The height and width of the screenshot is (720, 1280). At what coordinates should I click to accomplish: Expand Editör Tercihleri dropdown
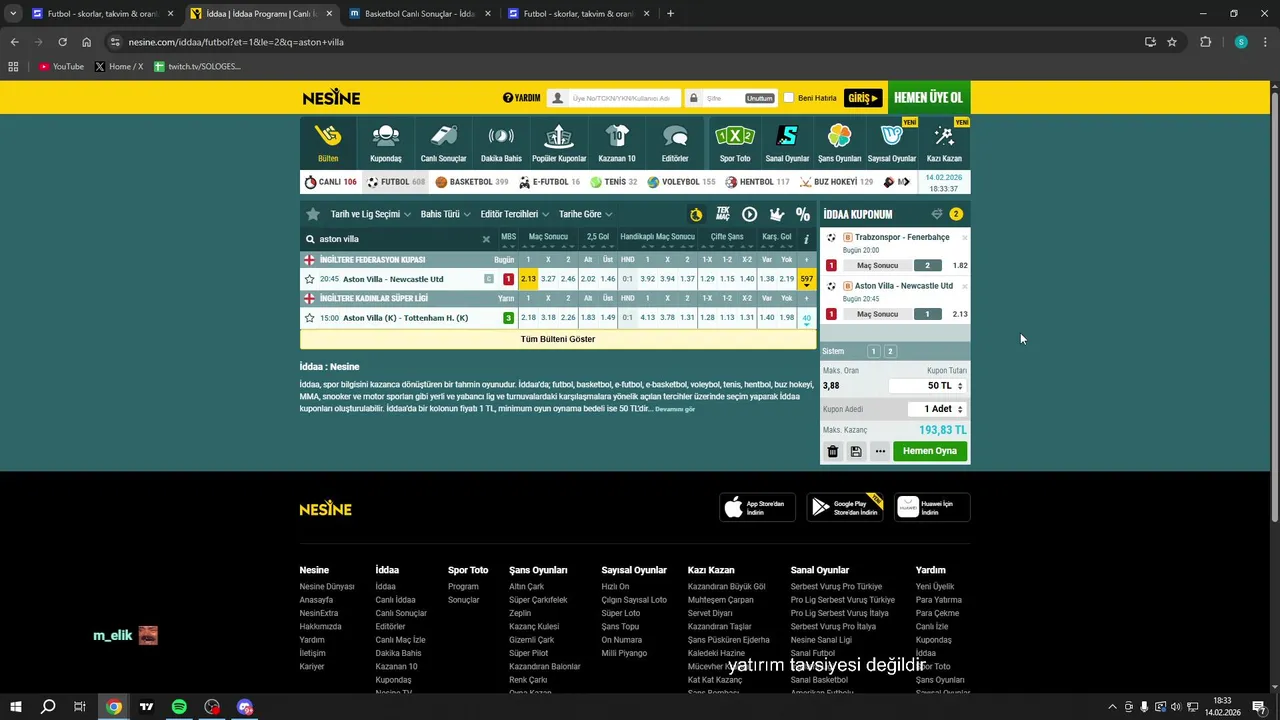point(515,214)
